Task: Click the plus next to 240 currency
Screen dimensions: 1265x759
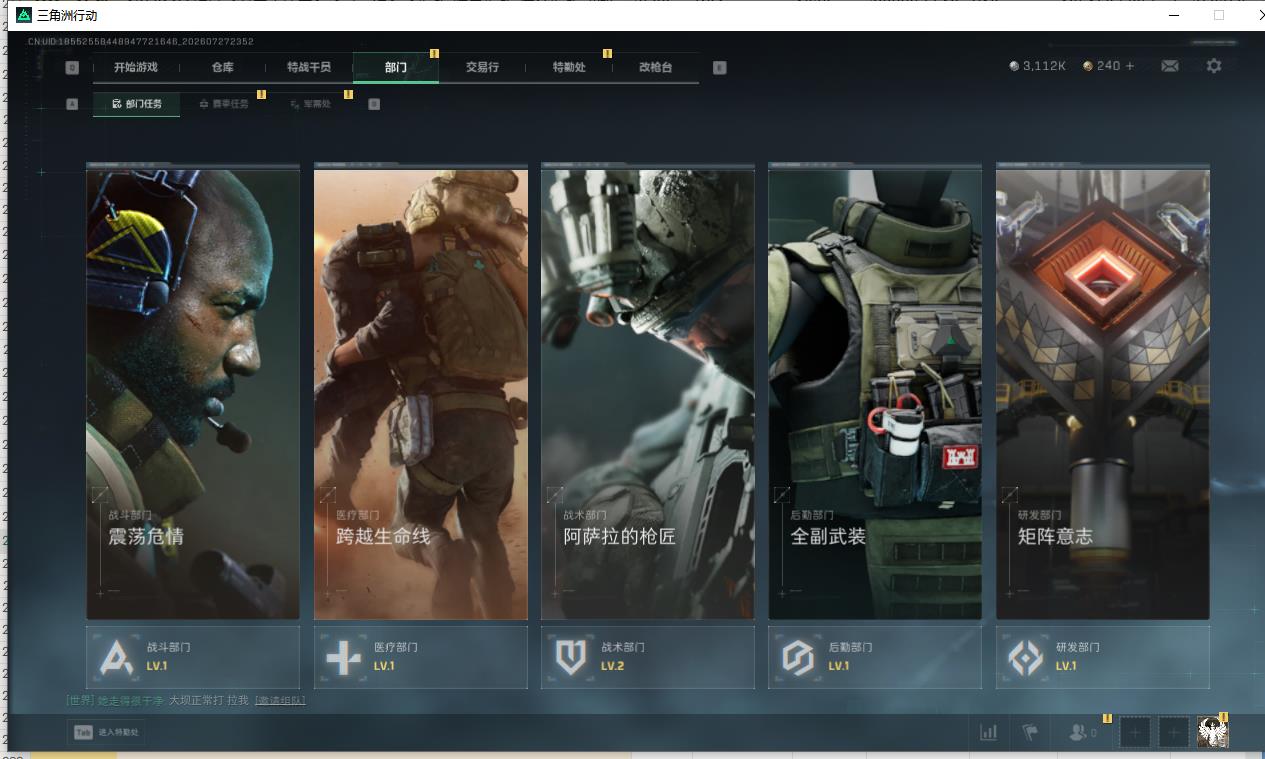Action: pyautogui.click(x=1130, y=66)
